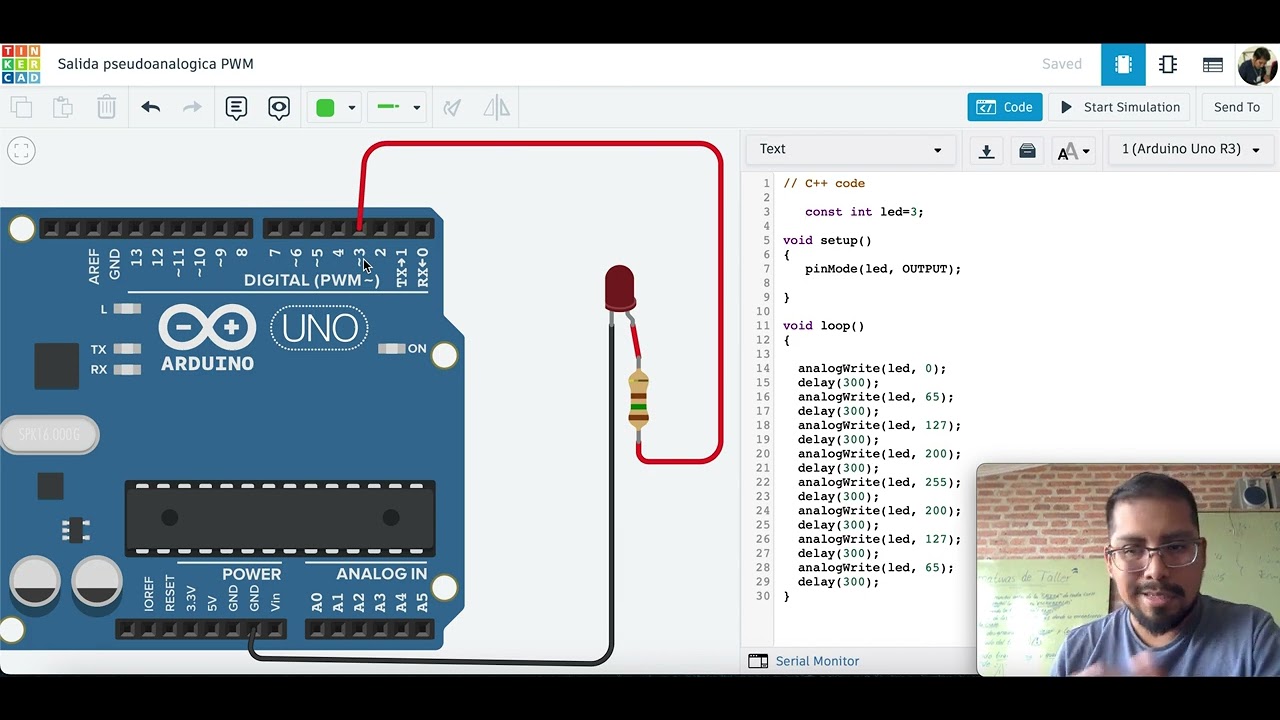Click the '// C++ code' comment line

[824, 184]
